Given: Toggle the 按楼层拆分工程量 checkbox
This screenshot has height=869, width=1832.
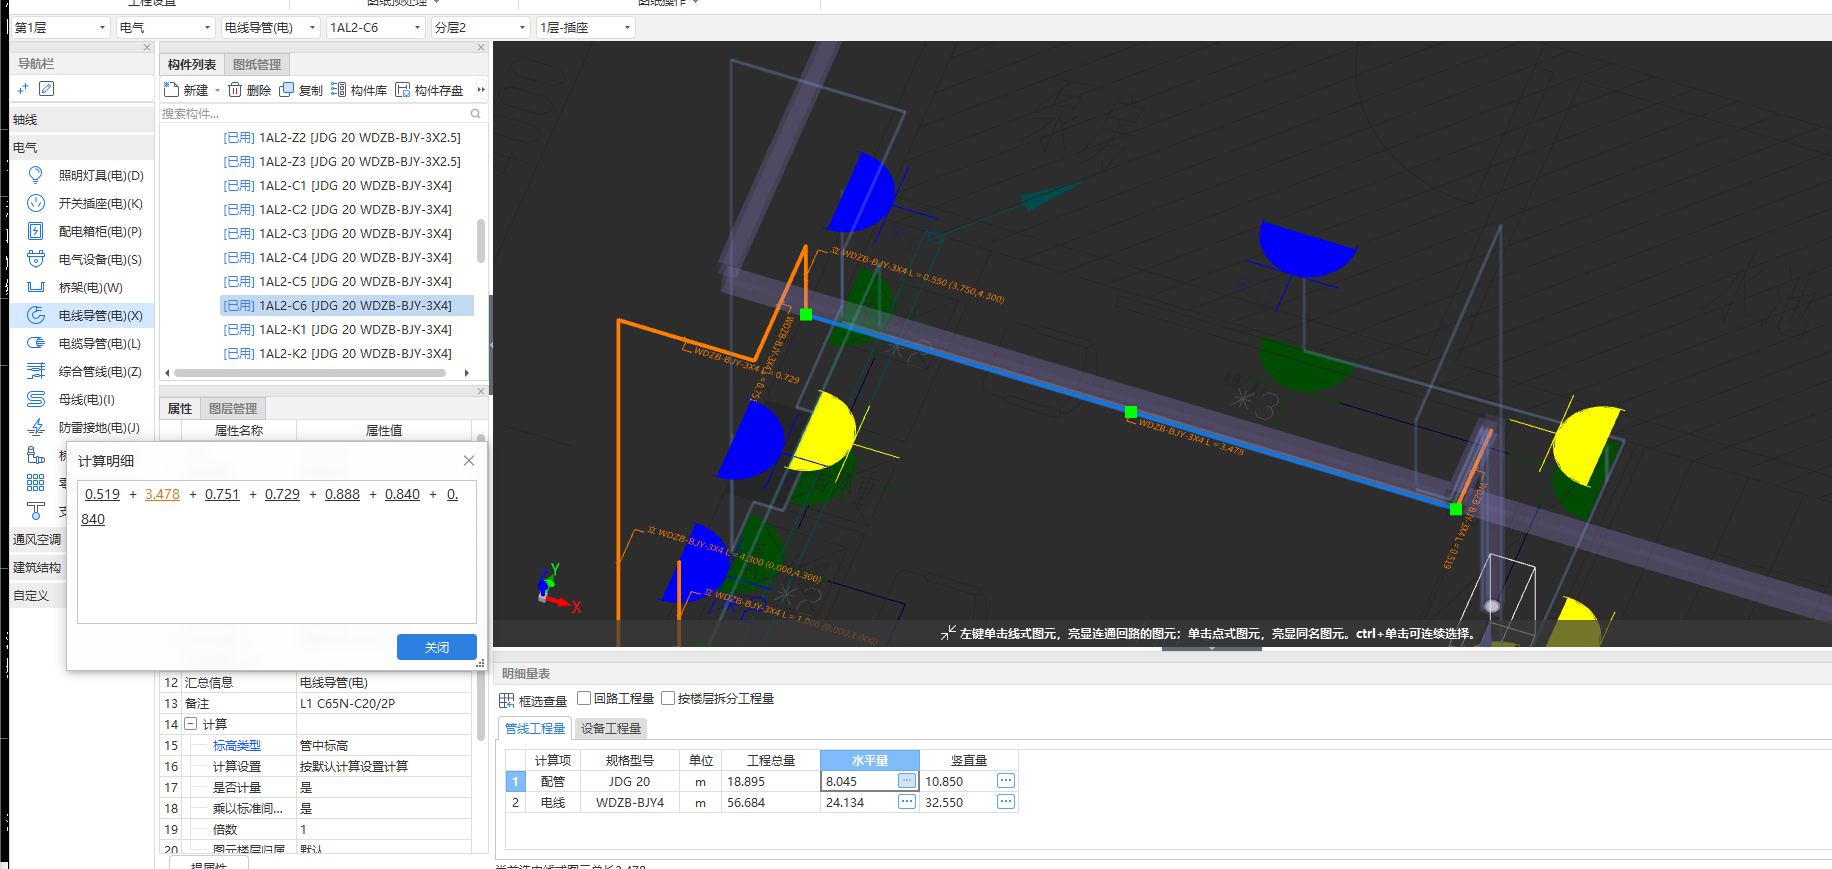Looking at the screenshot, I should (668, 698).
